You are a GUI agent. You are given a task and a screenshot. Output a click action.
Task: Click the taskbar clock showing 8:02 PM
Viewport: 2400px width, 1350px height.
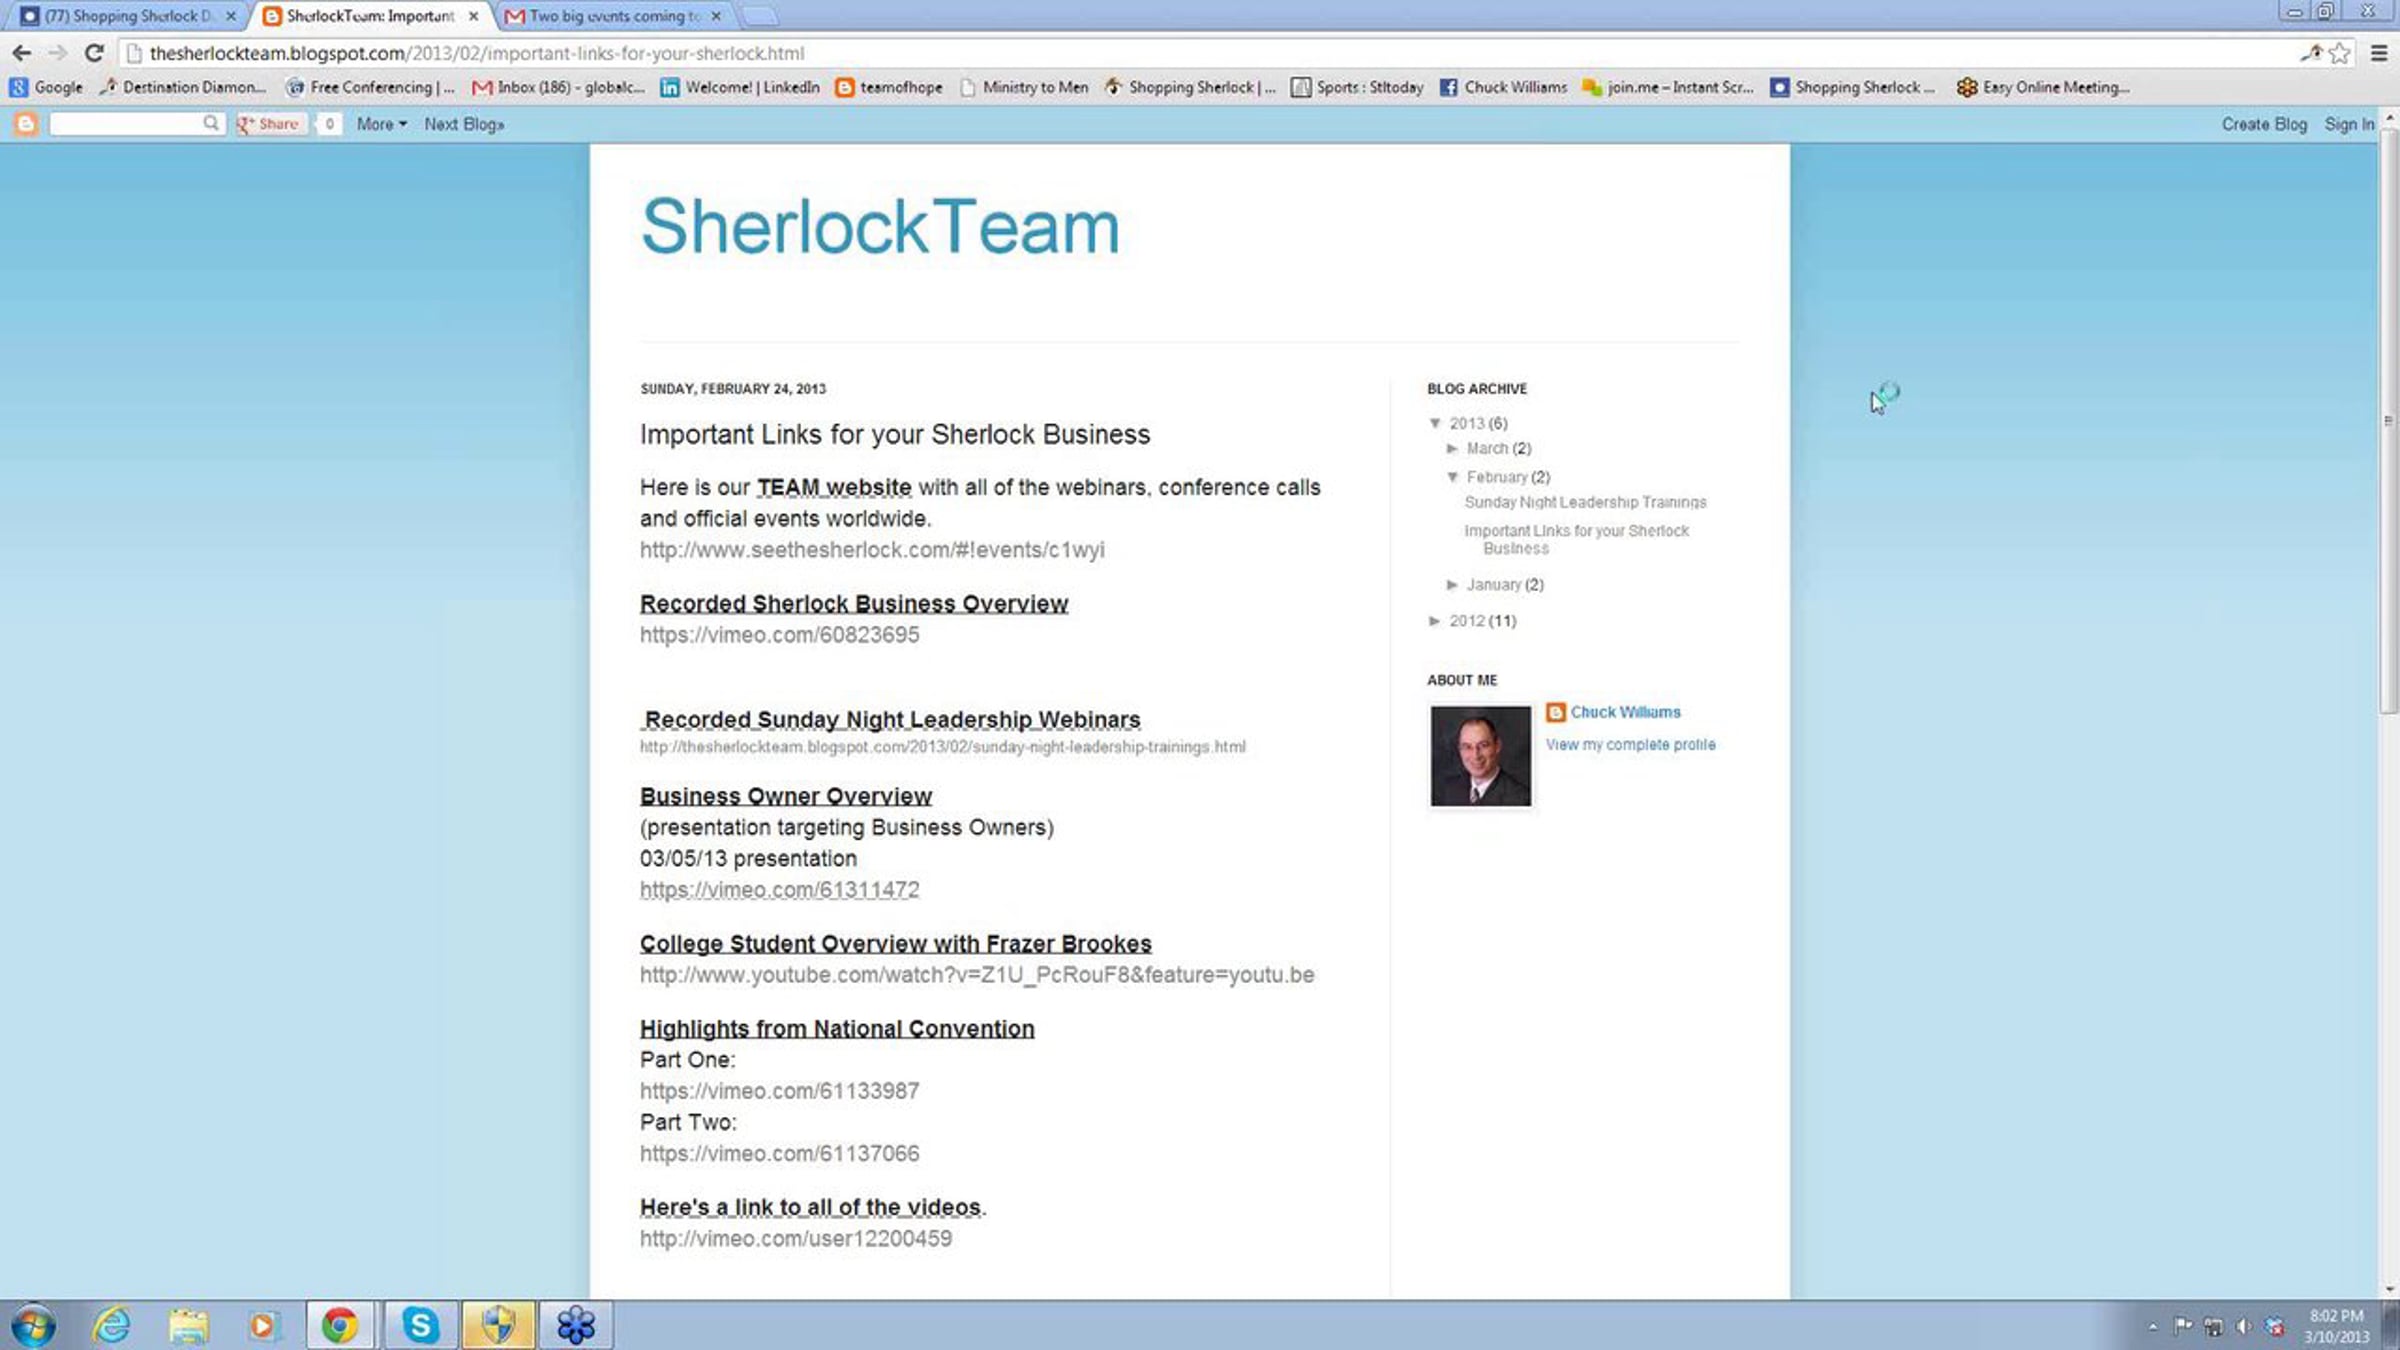2336,1326
